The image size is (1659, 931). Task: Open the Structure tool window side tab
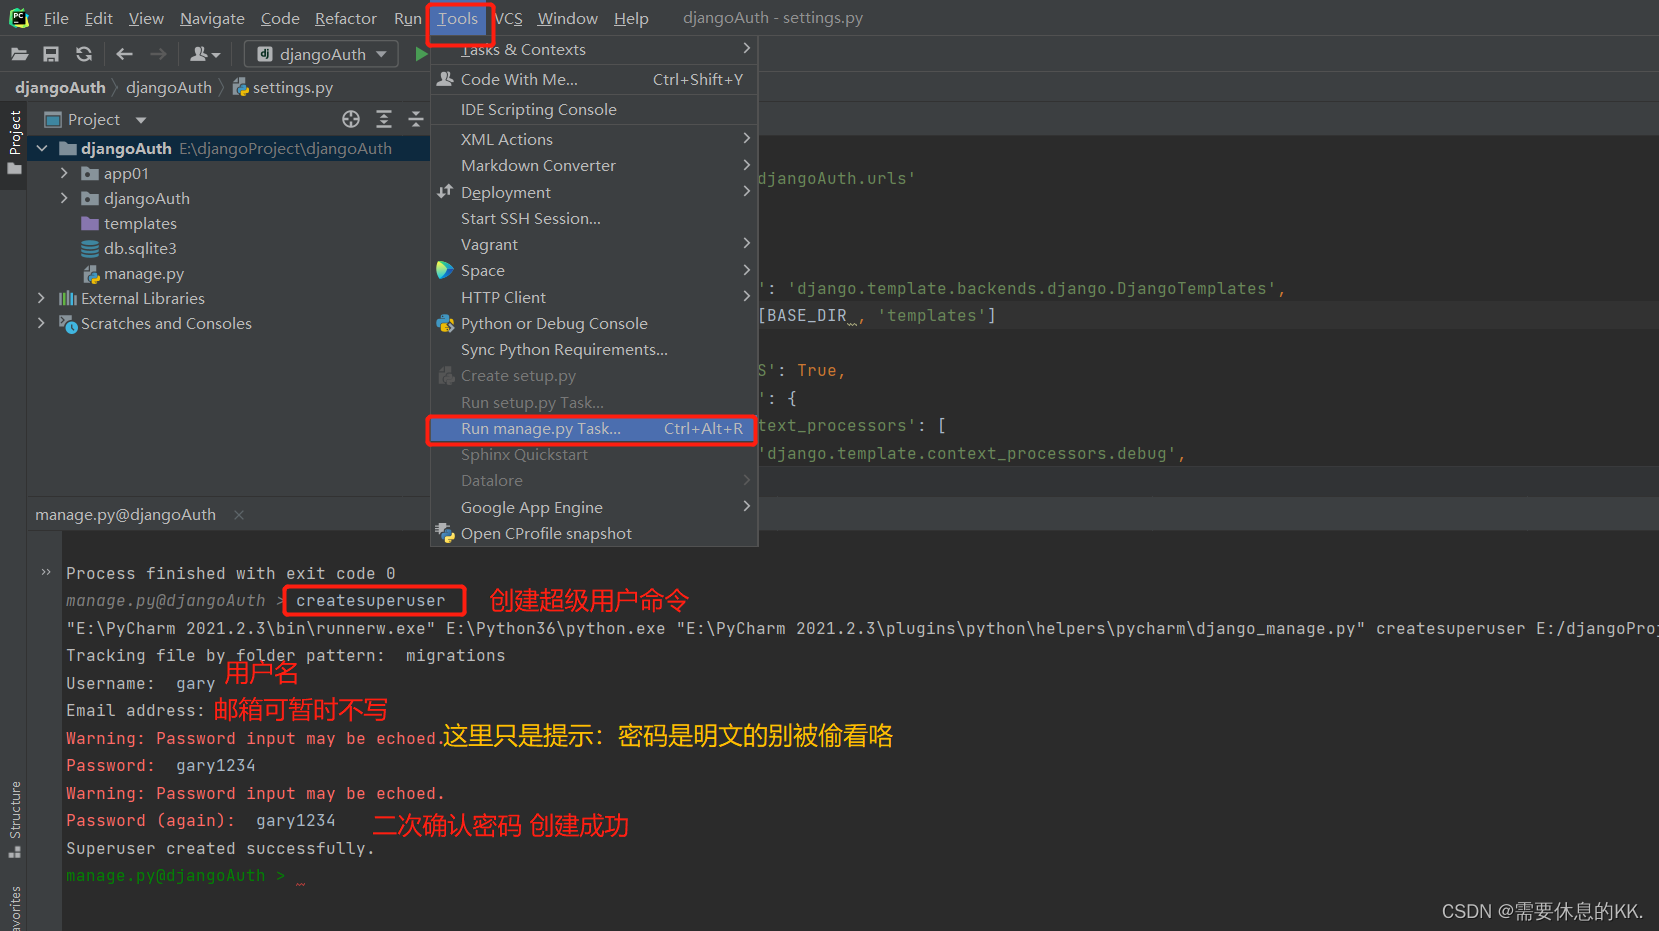click(14, 818)
